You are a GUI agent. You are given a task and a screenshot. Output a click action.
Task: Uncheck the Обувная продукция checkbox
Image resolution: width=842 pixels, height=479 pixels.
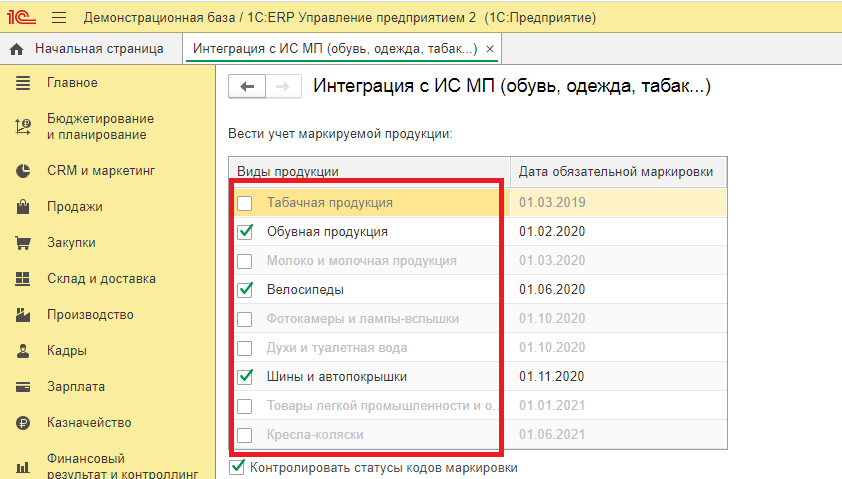(245, 232)
